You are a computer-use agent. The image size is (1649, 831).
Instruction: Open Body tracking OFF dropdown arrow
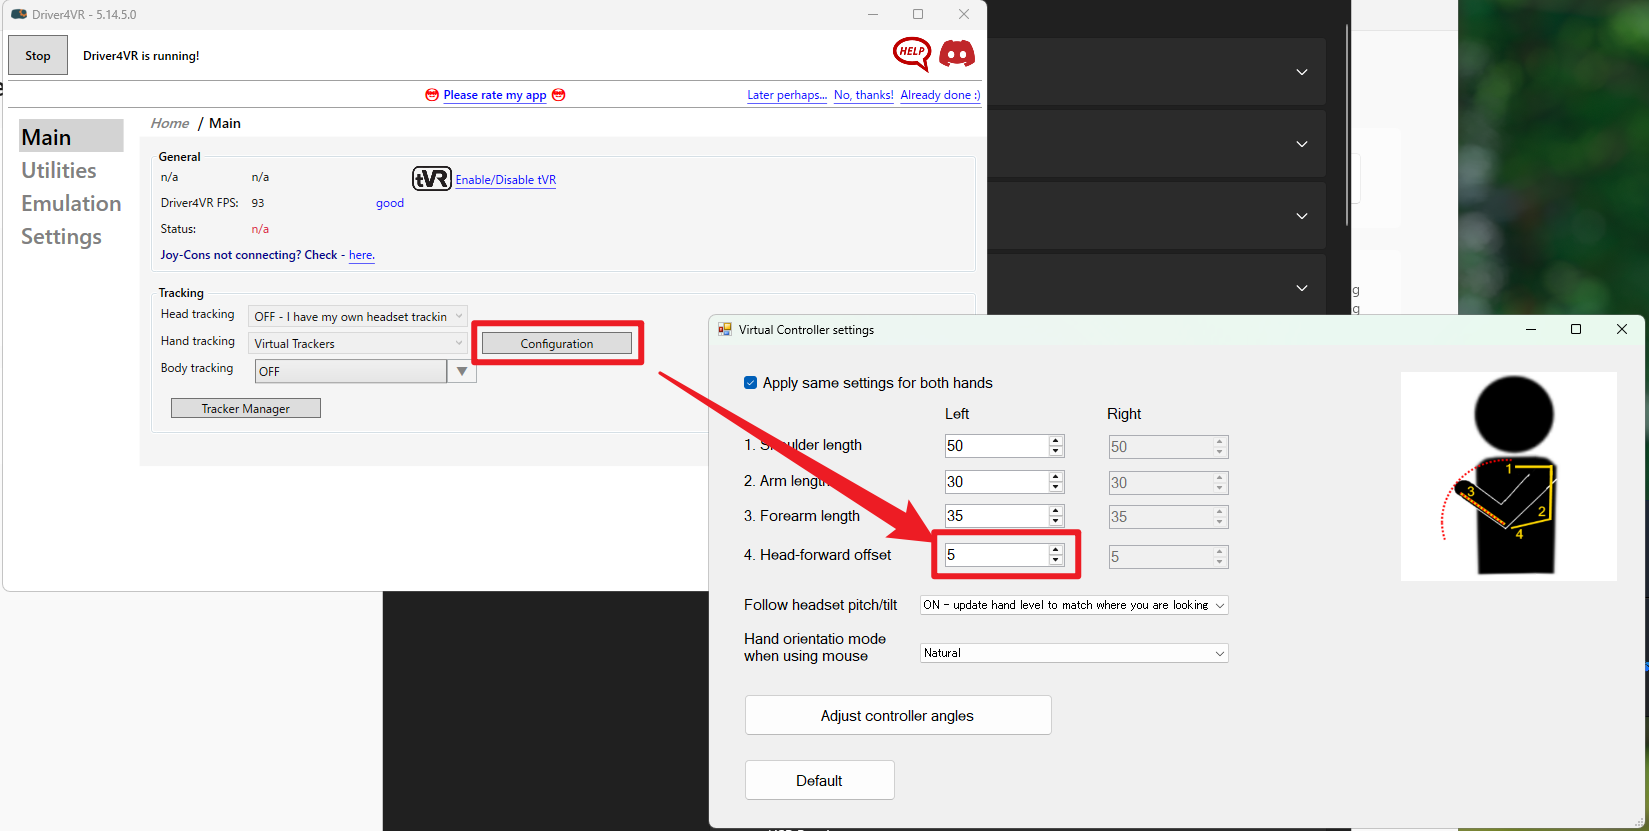coord(461,371)
